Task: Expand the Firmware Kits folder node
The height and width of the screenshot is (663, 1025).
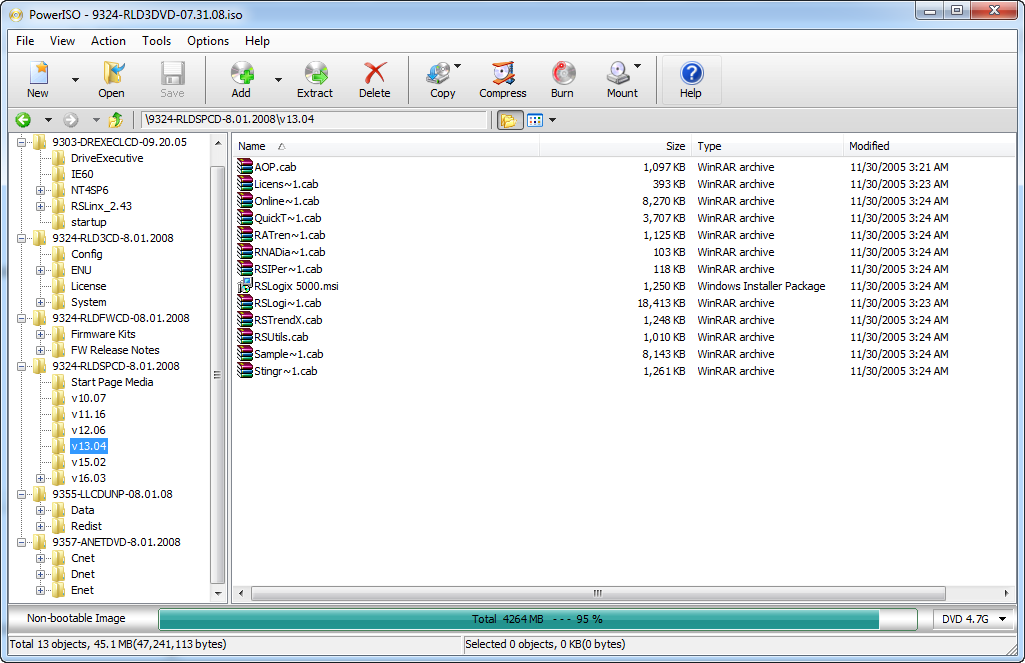Action: 41,334
